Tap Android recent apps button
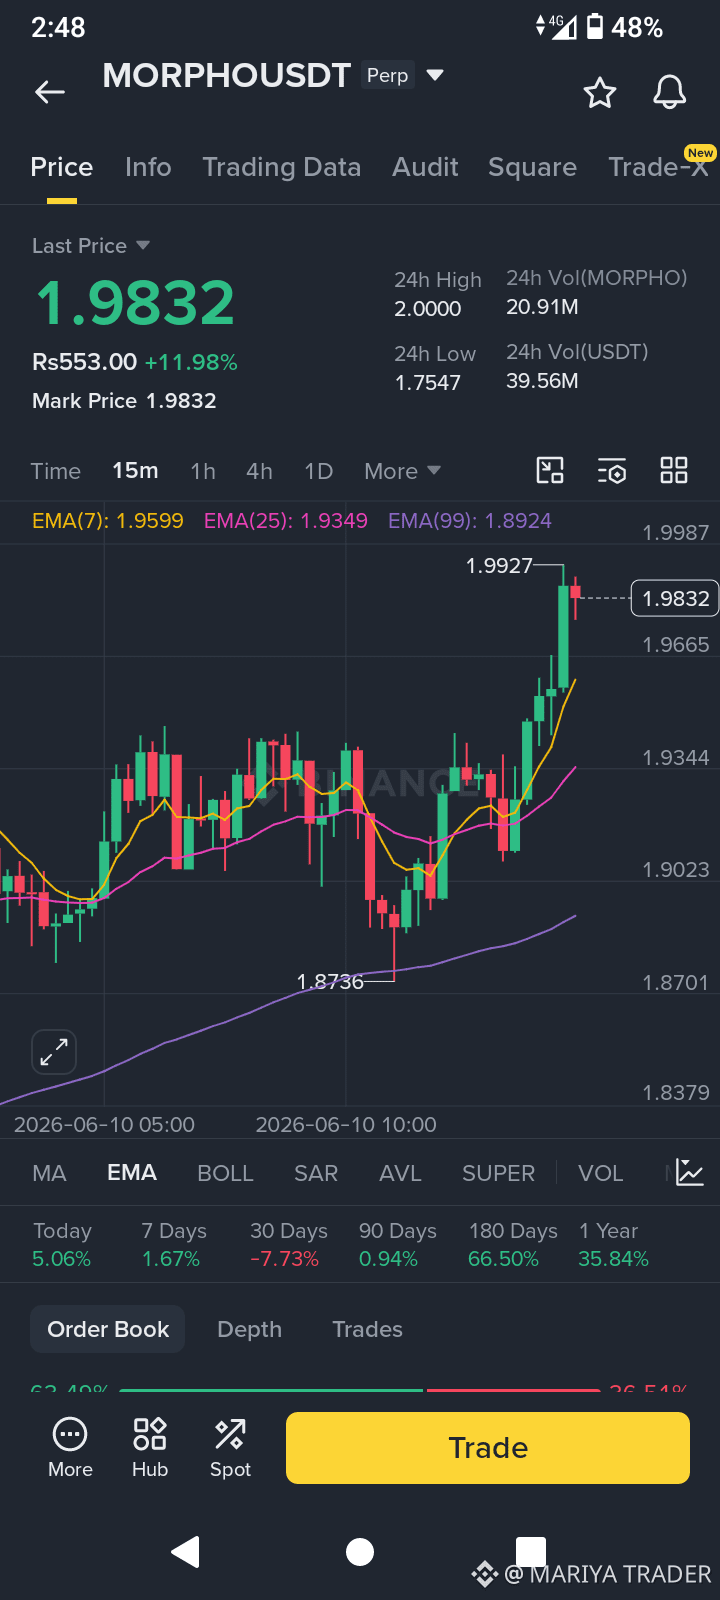The image size is (720, 1600). [531, 1550]
